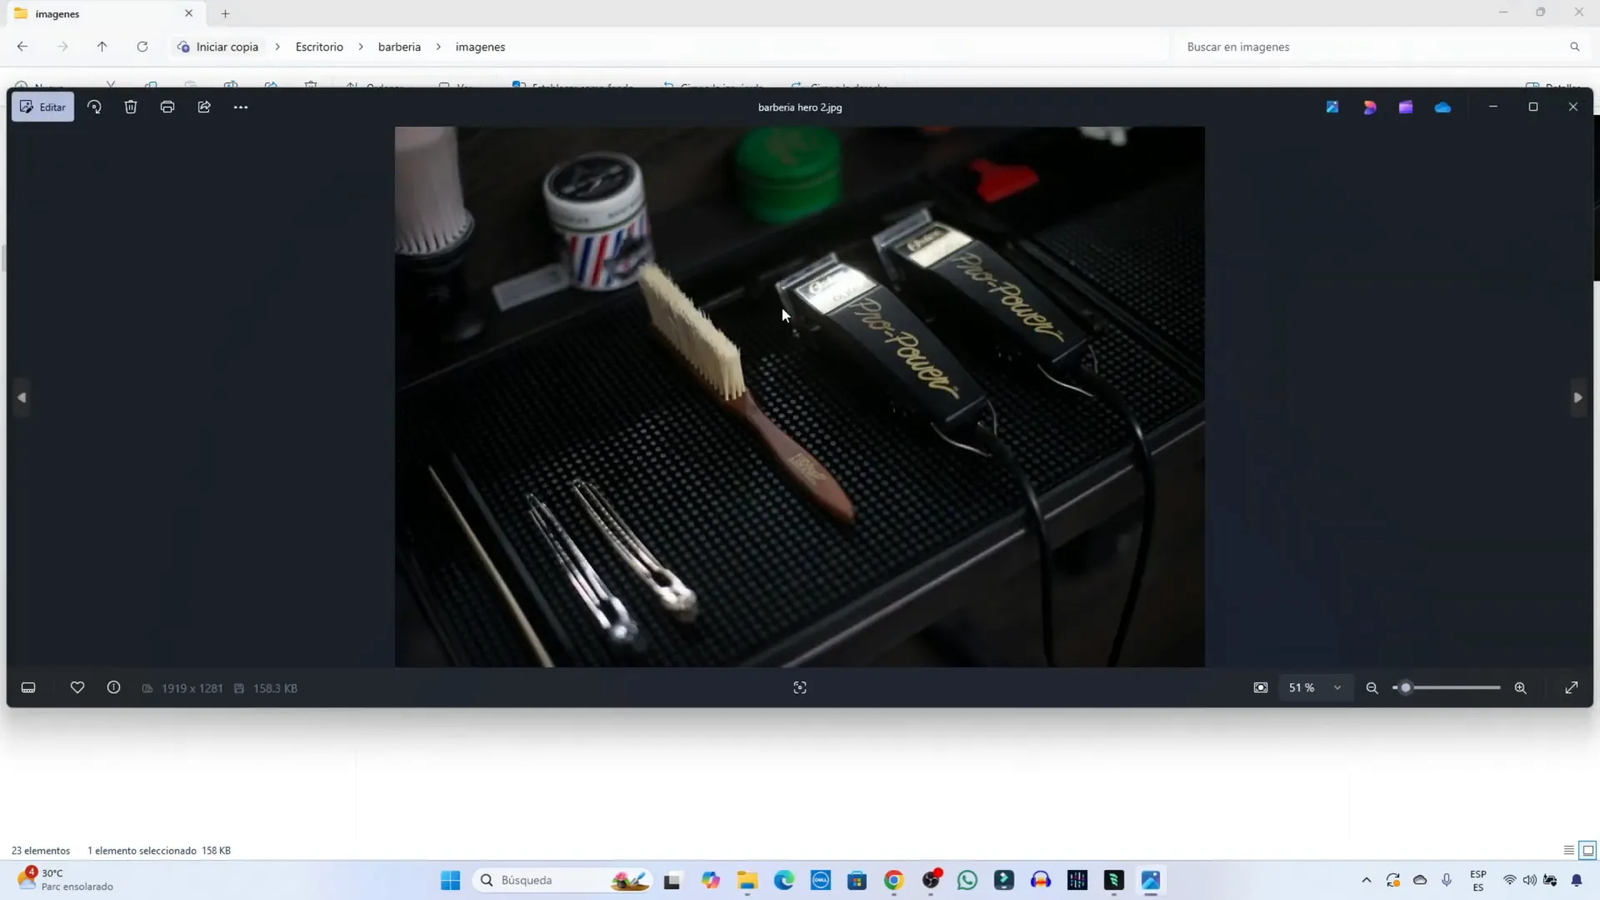This screenshot has width=1600, height=900.
Task: Open the OneDrive cloud icon in Photos
Action: (x=1442, y=107)
